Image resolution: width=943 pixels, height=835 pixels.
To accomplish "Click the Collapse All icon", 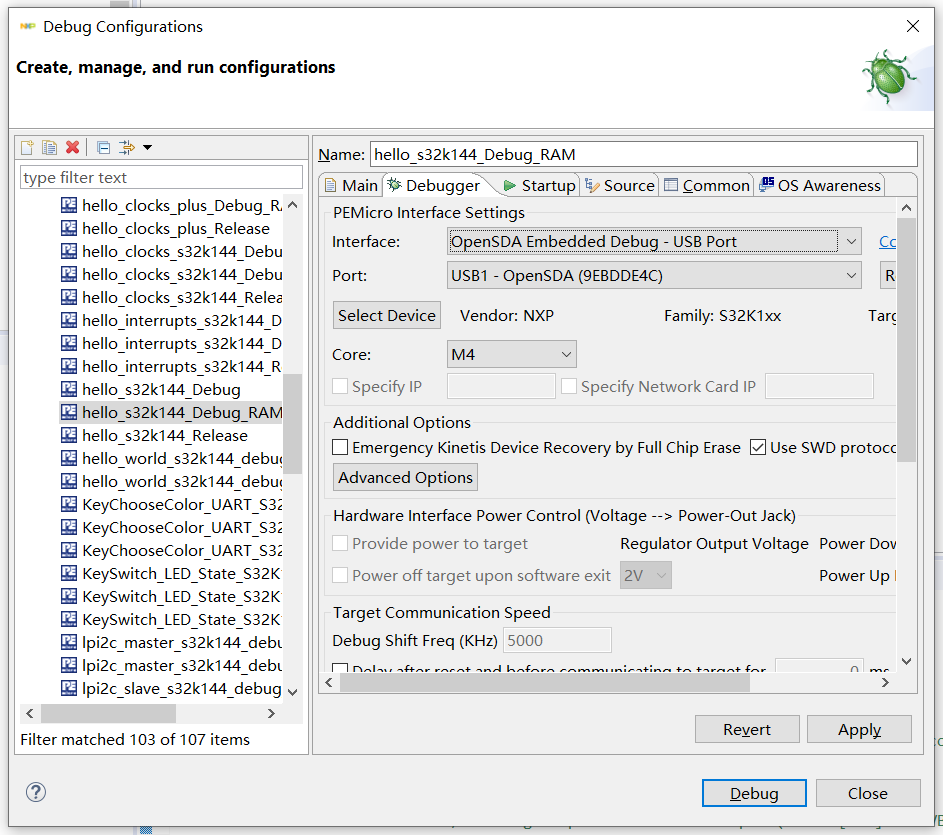I will click(103, 148).
